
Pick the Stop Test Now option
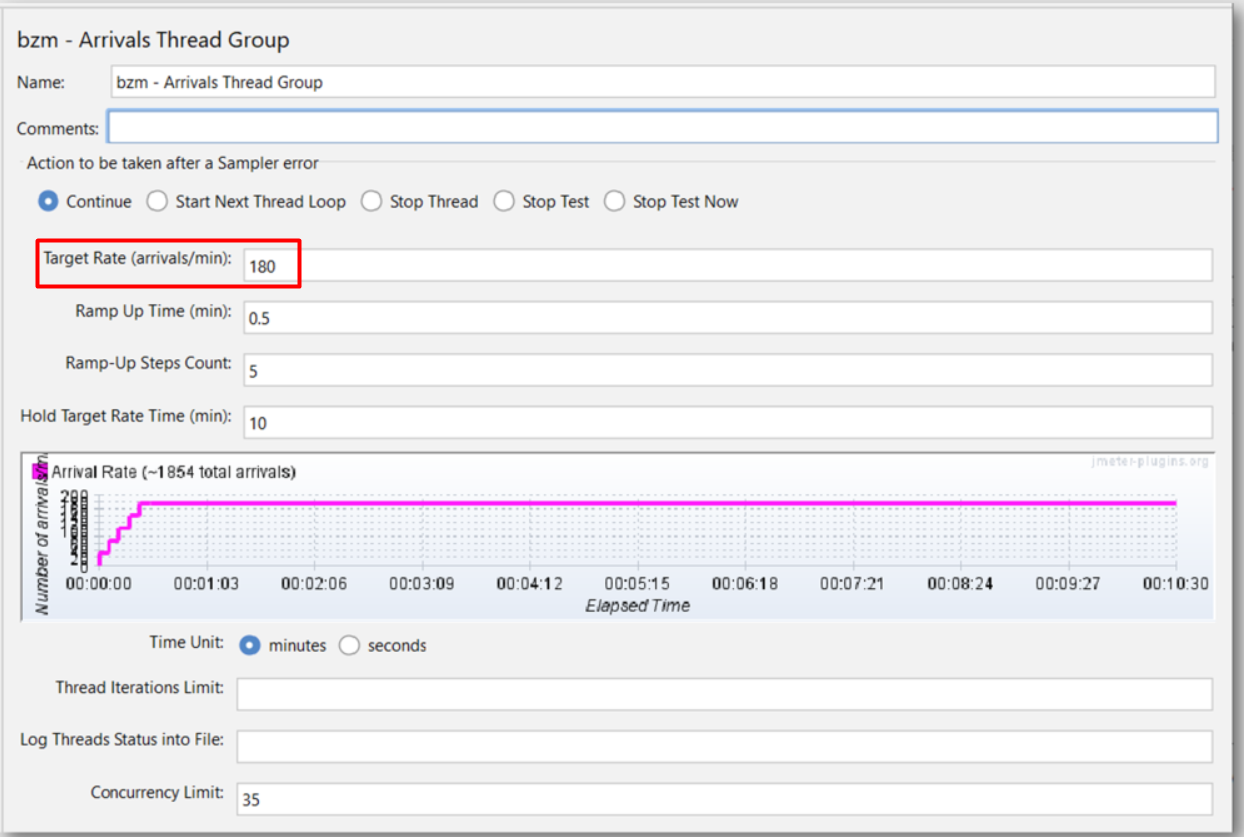pos(615,201)
